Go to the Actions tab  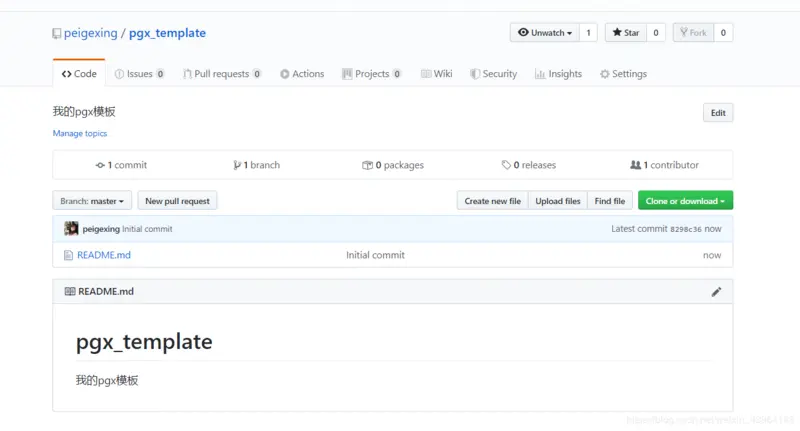tap(302, 73)
